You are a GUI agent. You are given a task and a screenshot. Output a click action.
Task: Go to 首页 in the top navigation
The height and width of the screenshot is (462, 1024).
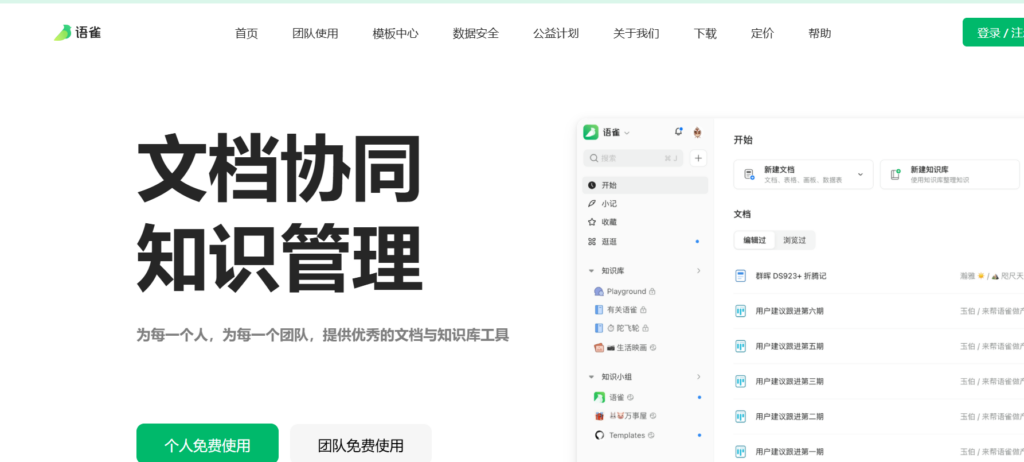click(246, 33)
